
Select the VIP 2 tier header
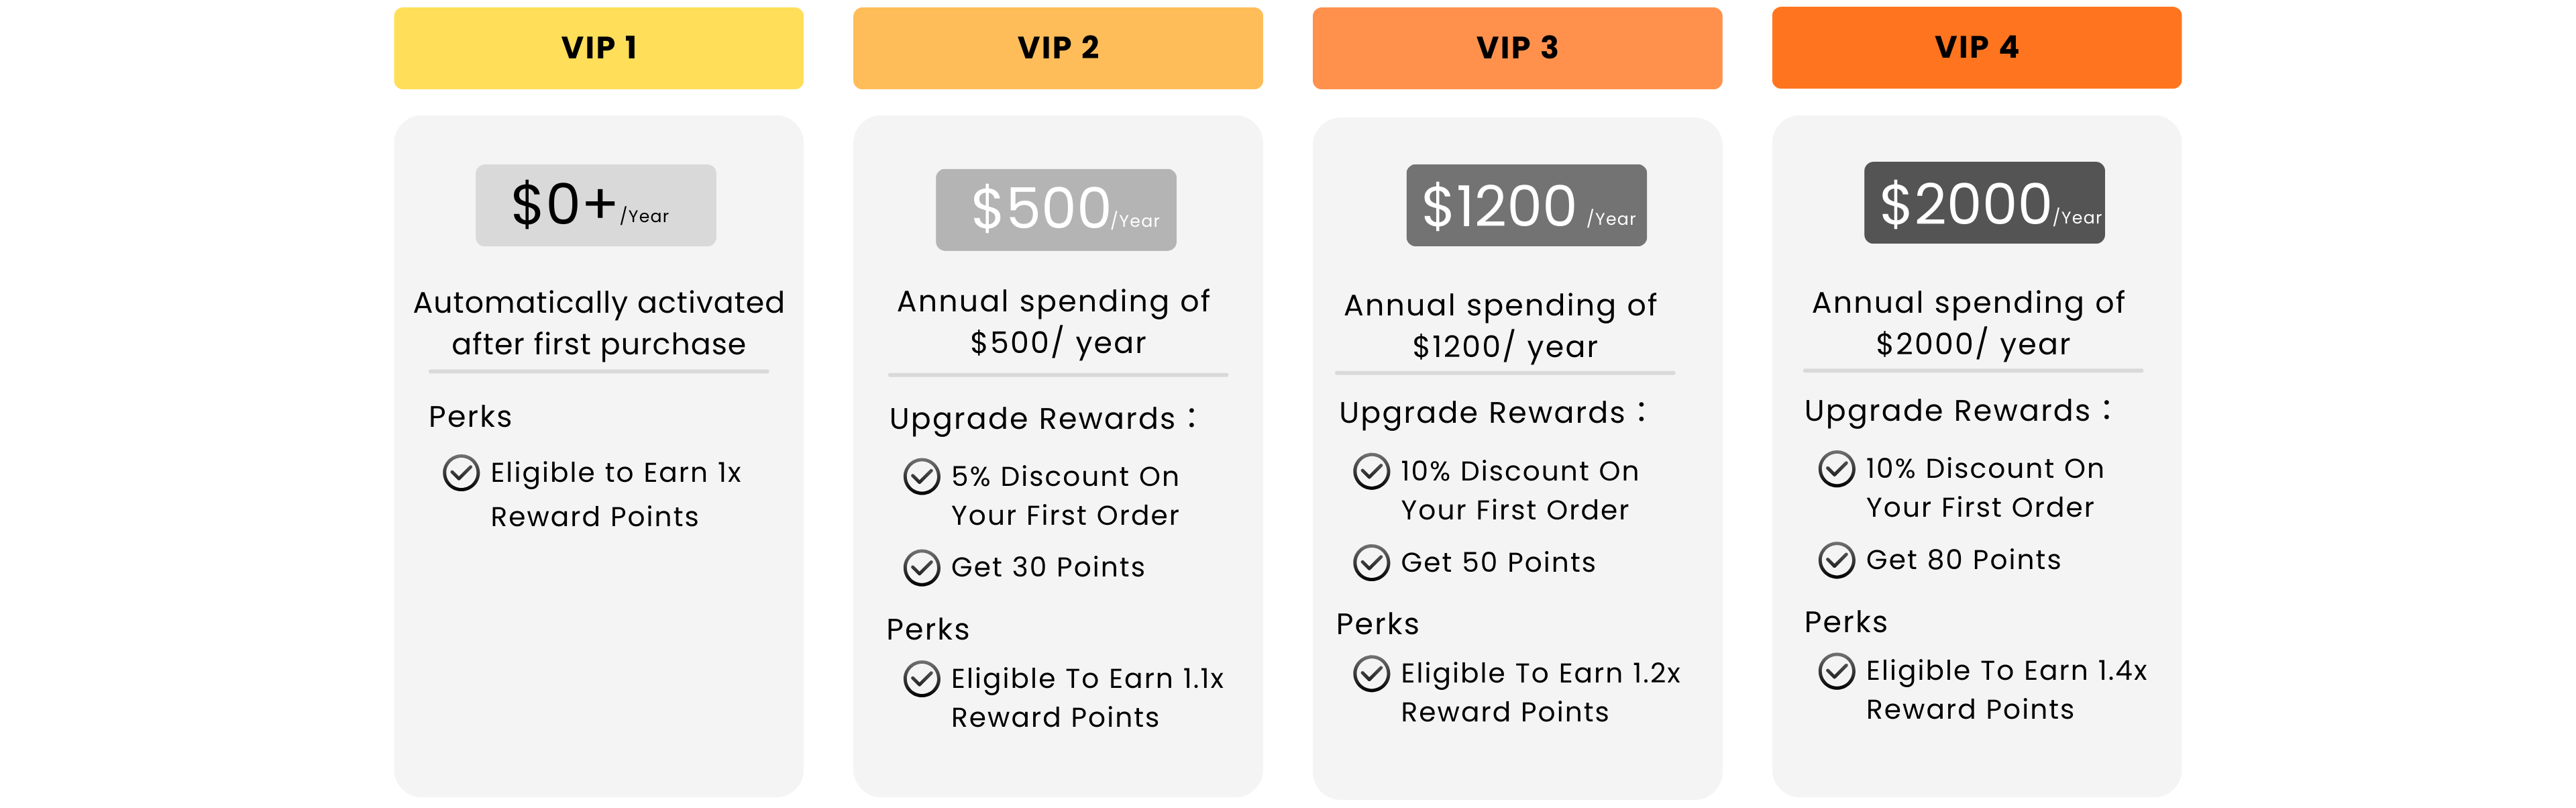pos(1057,48)
